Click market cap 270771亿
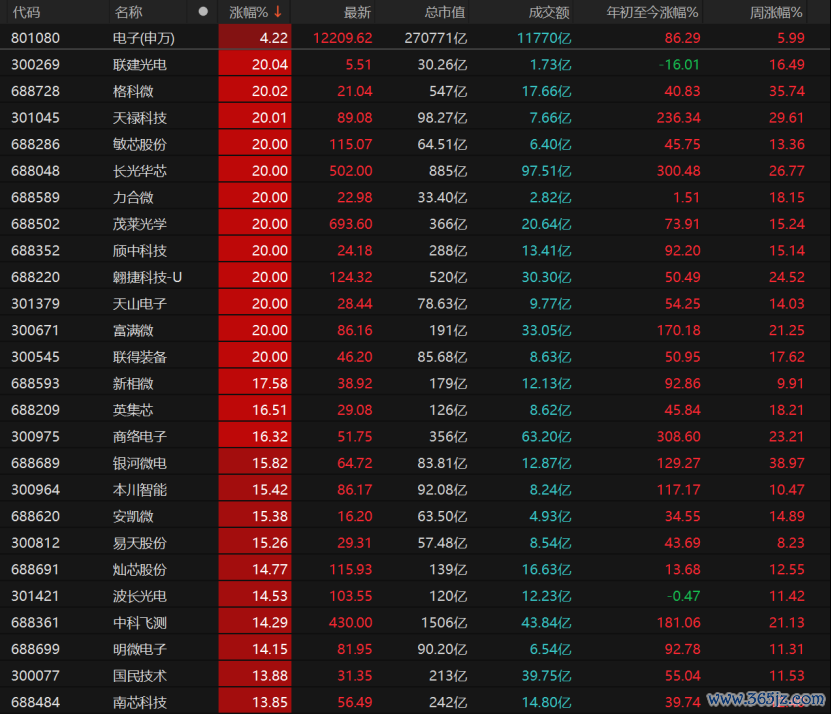The image size is (831, 714). point(436,38)
